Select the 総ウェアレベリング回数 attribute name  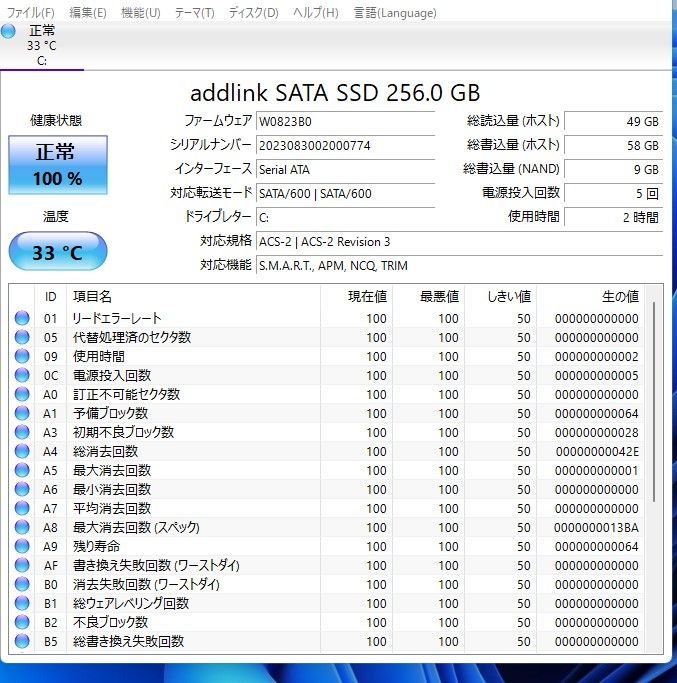coord(130,603)
